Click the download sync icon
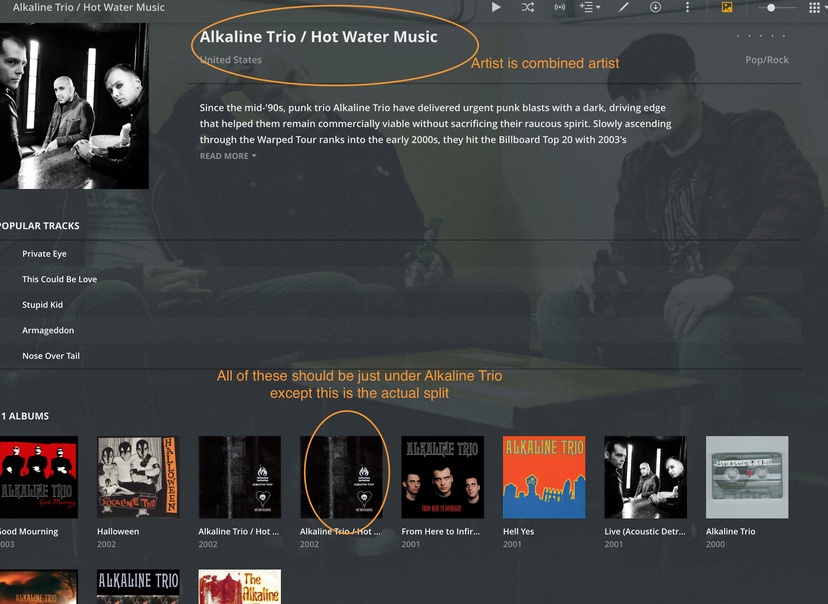828x604 pixels. (x=655, y=7)
